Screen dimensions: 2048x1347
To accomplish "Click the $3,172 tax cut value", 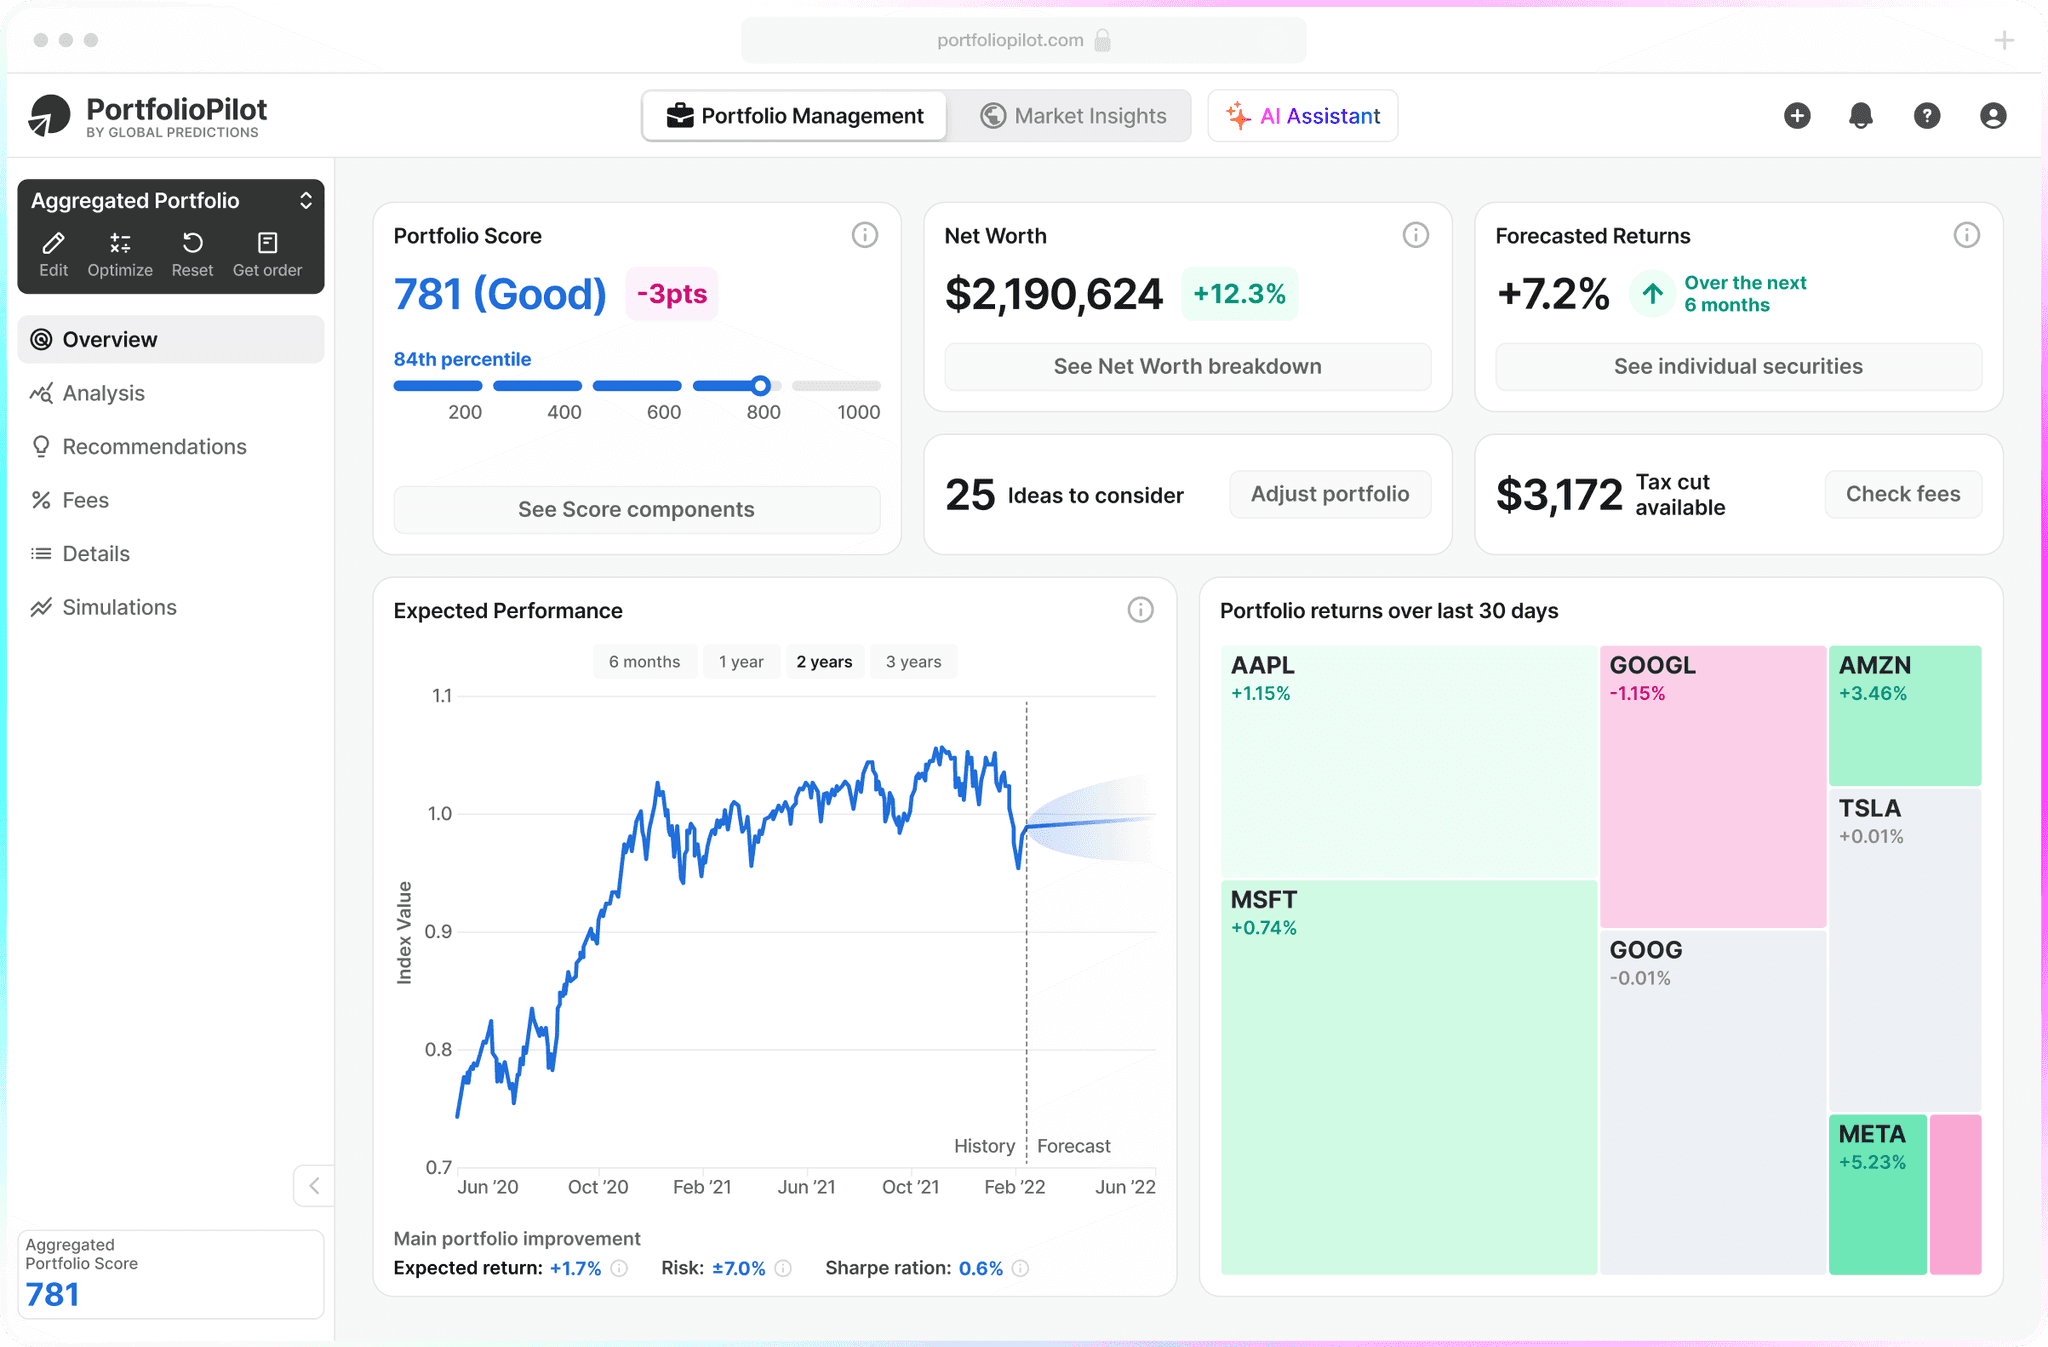I will [1559, 495].
